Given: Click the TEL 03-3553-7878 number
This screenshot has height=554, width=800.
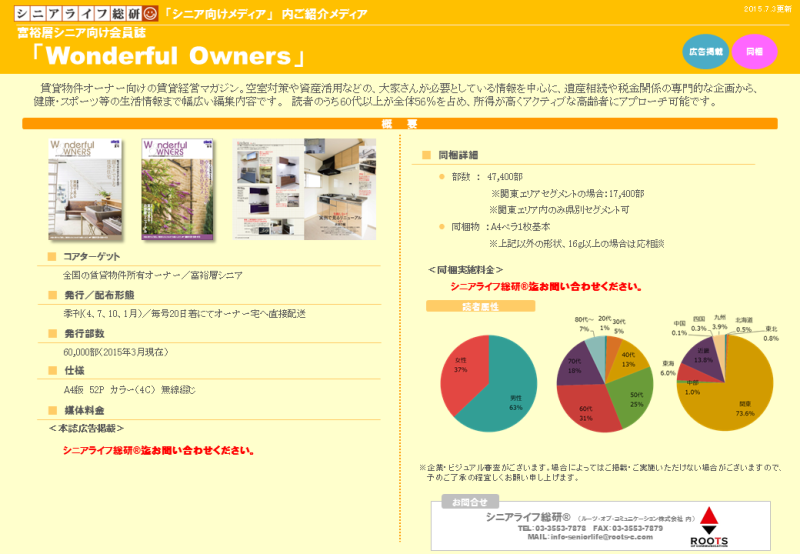Looking at the screenshot, I should (x=552, y=528).
